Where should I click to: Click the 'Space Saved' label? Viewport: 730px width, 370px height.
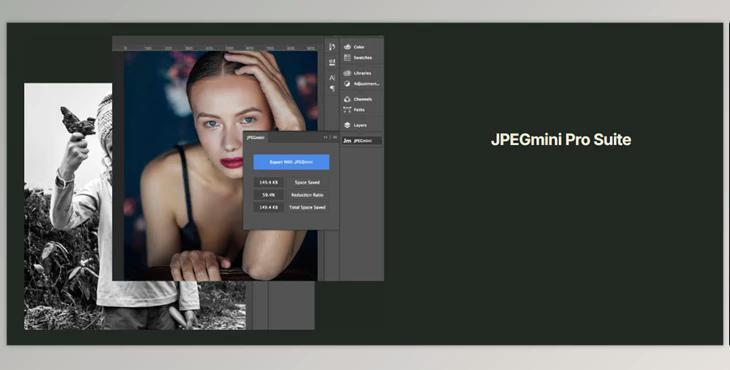(307, 182)
